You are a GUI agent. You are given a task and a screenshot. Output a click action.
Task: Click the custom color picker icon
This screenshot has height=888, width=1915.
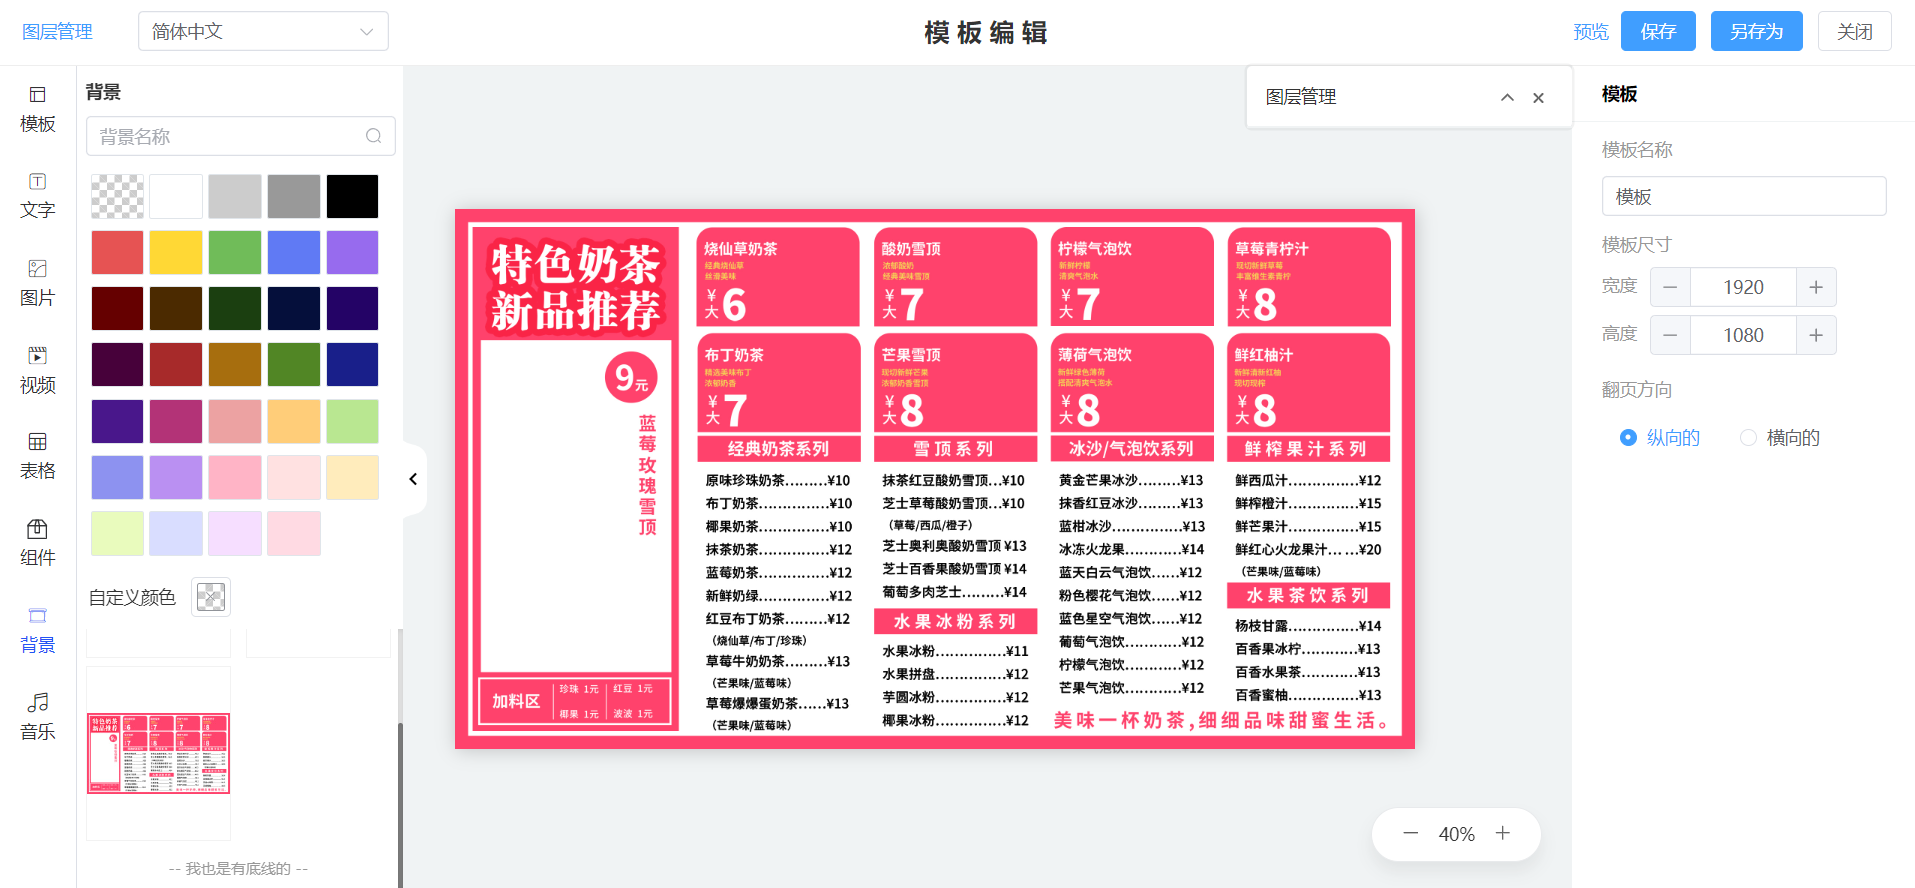[x=210, y=597]
